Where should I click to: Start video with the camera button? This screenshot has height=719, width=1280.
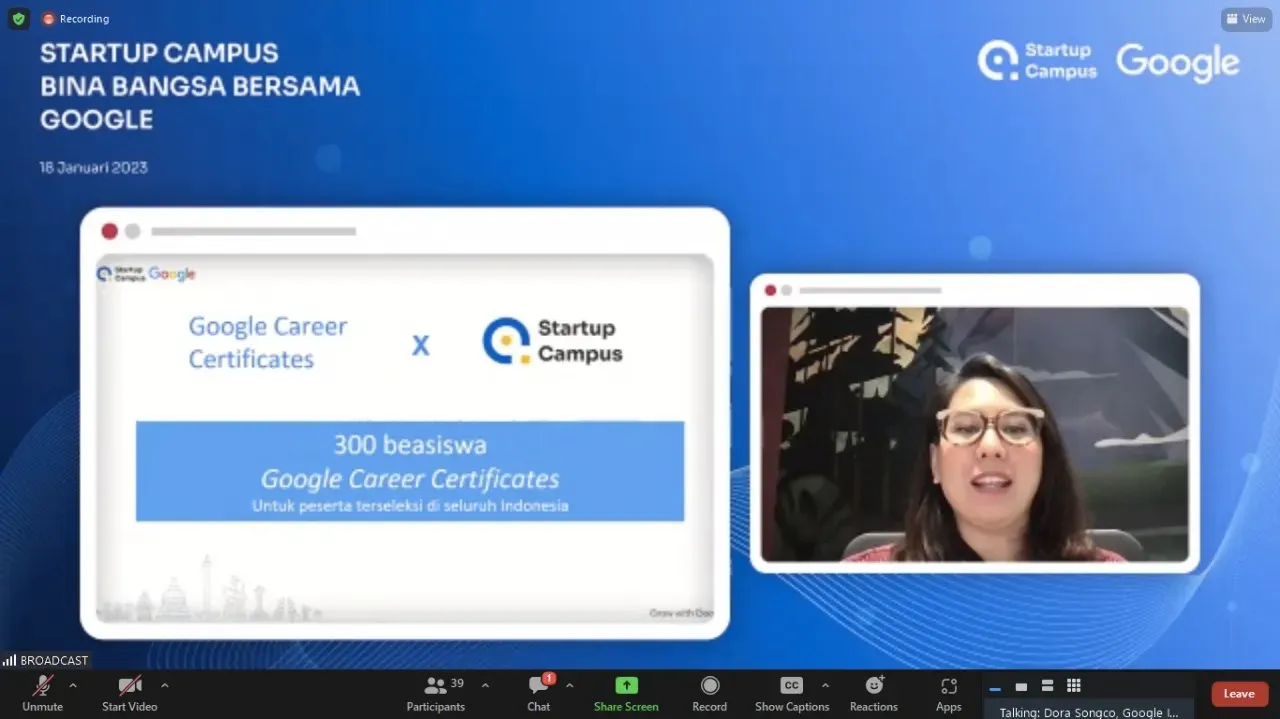point(129,693)
